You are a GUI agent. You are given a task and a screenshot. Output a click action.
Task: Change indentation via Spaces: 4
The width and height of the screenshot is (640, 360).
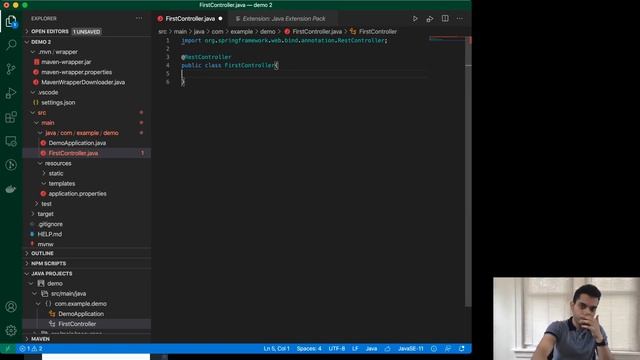coord(309,349)
